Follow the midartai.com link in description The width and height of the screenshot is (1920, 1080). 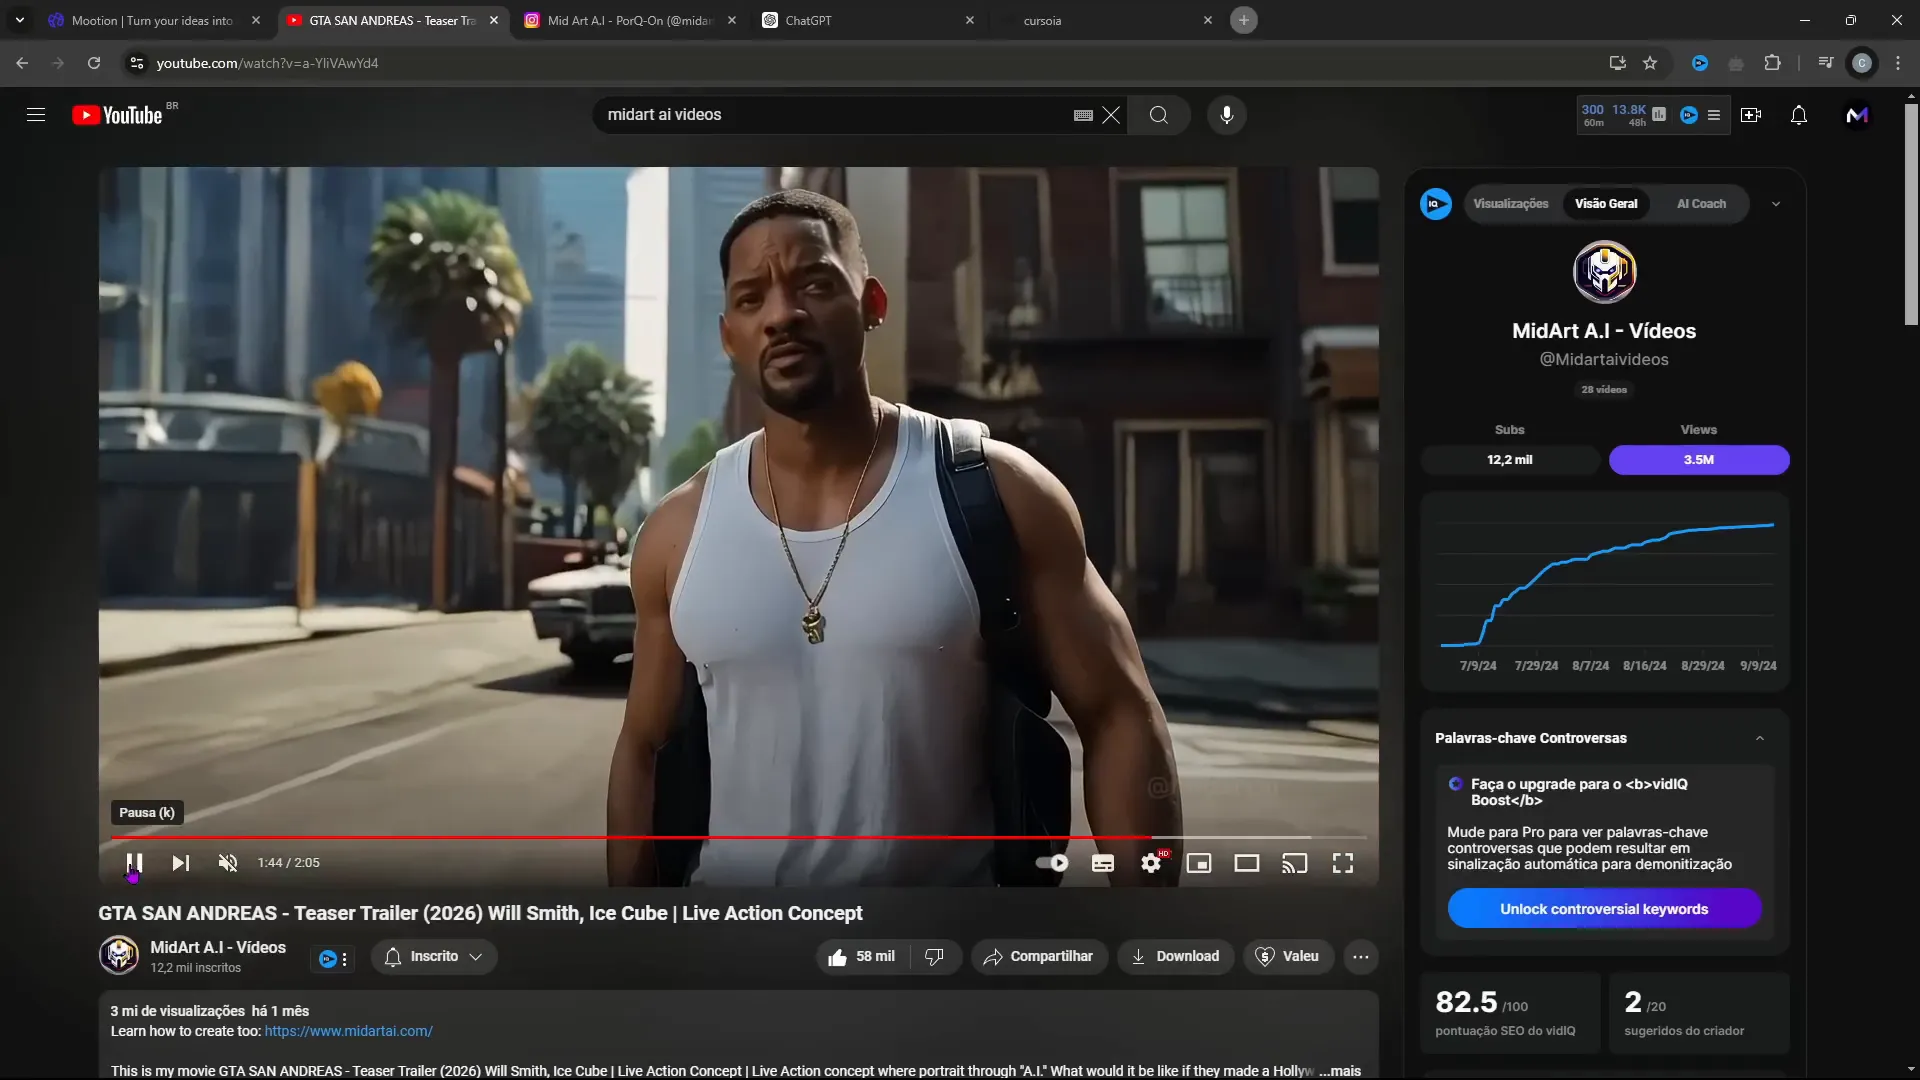348,1031
